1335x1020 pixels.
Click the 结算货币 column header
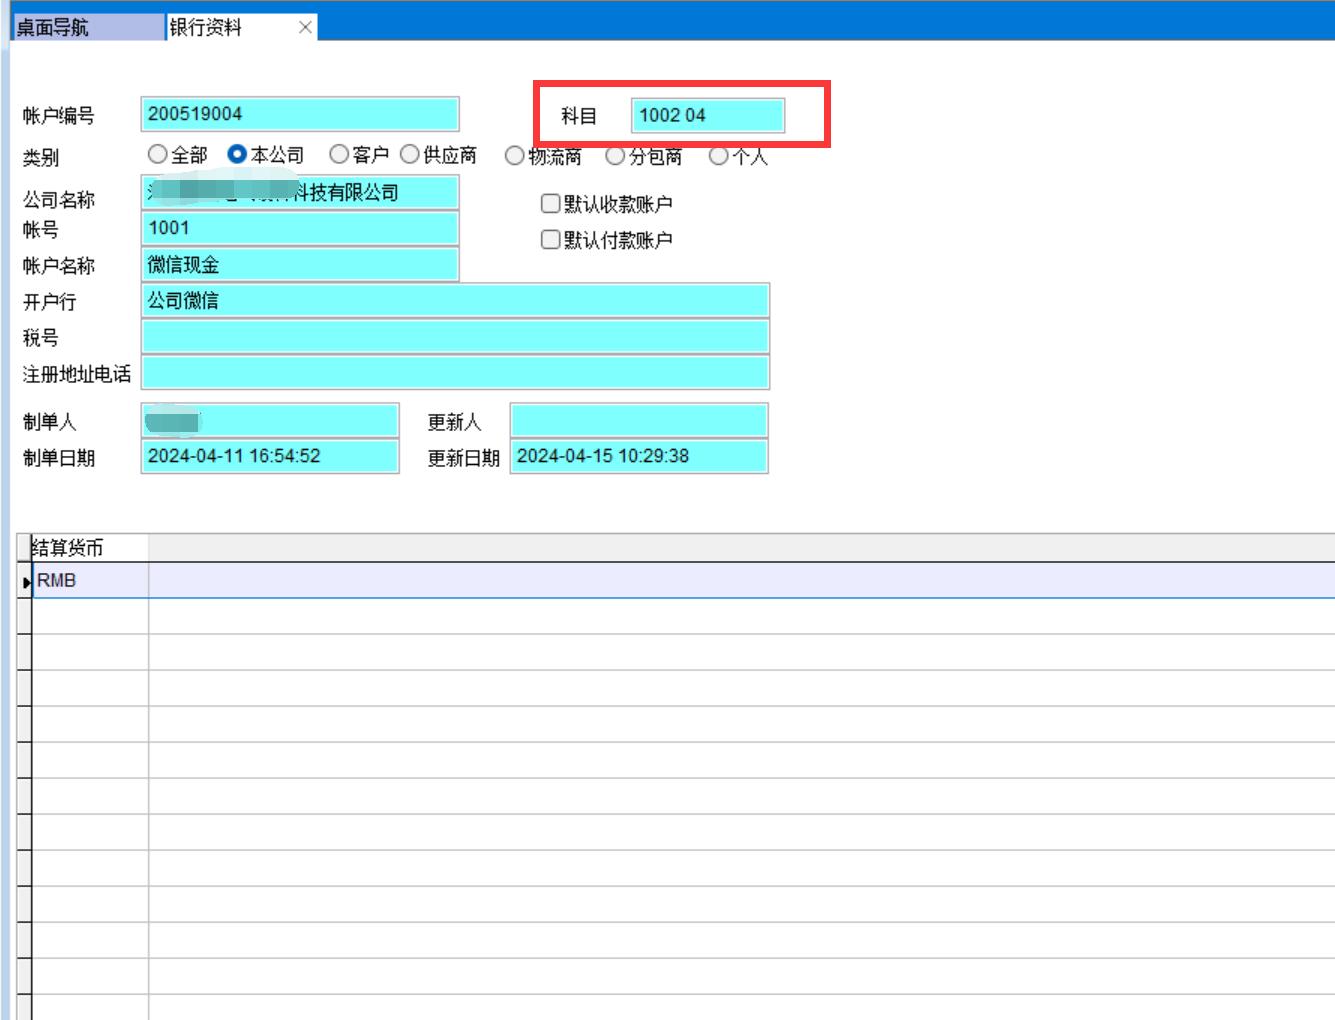[88, 548]
